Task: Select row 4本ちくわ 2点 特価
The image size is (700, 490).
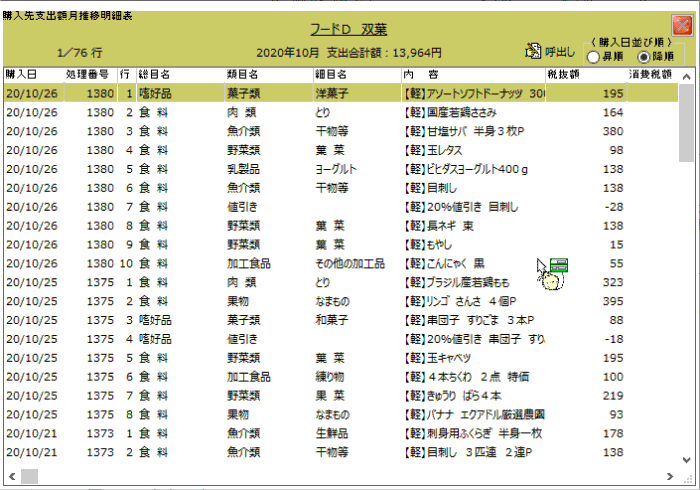Action: click(x=341, y=377)
